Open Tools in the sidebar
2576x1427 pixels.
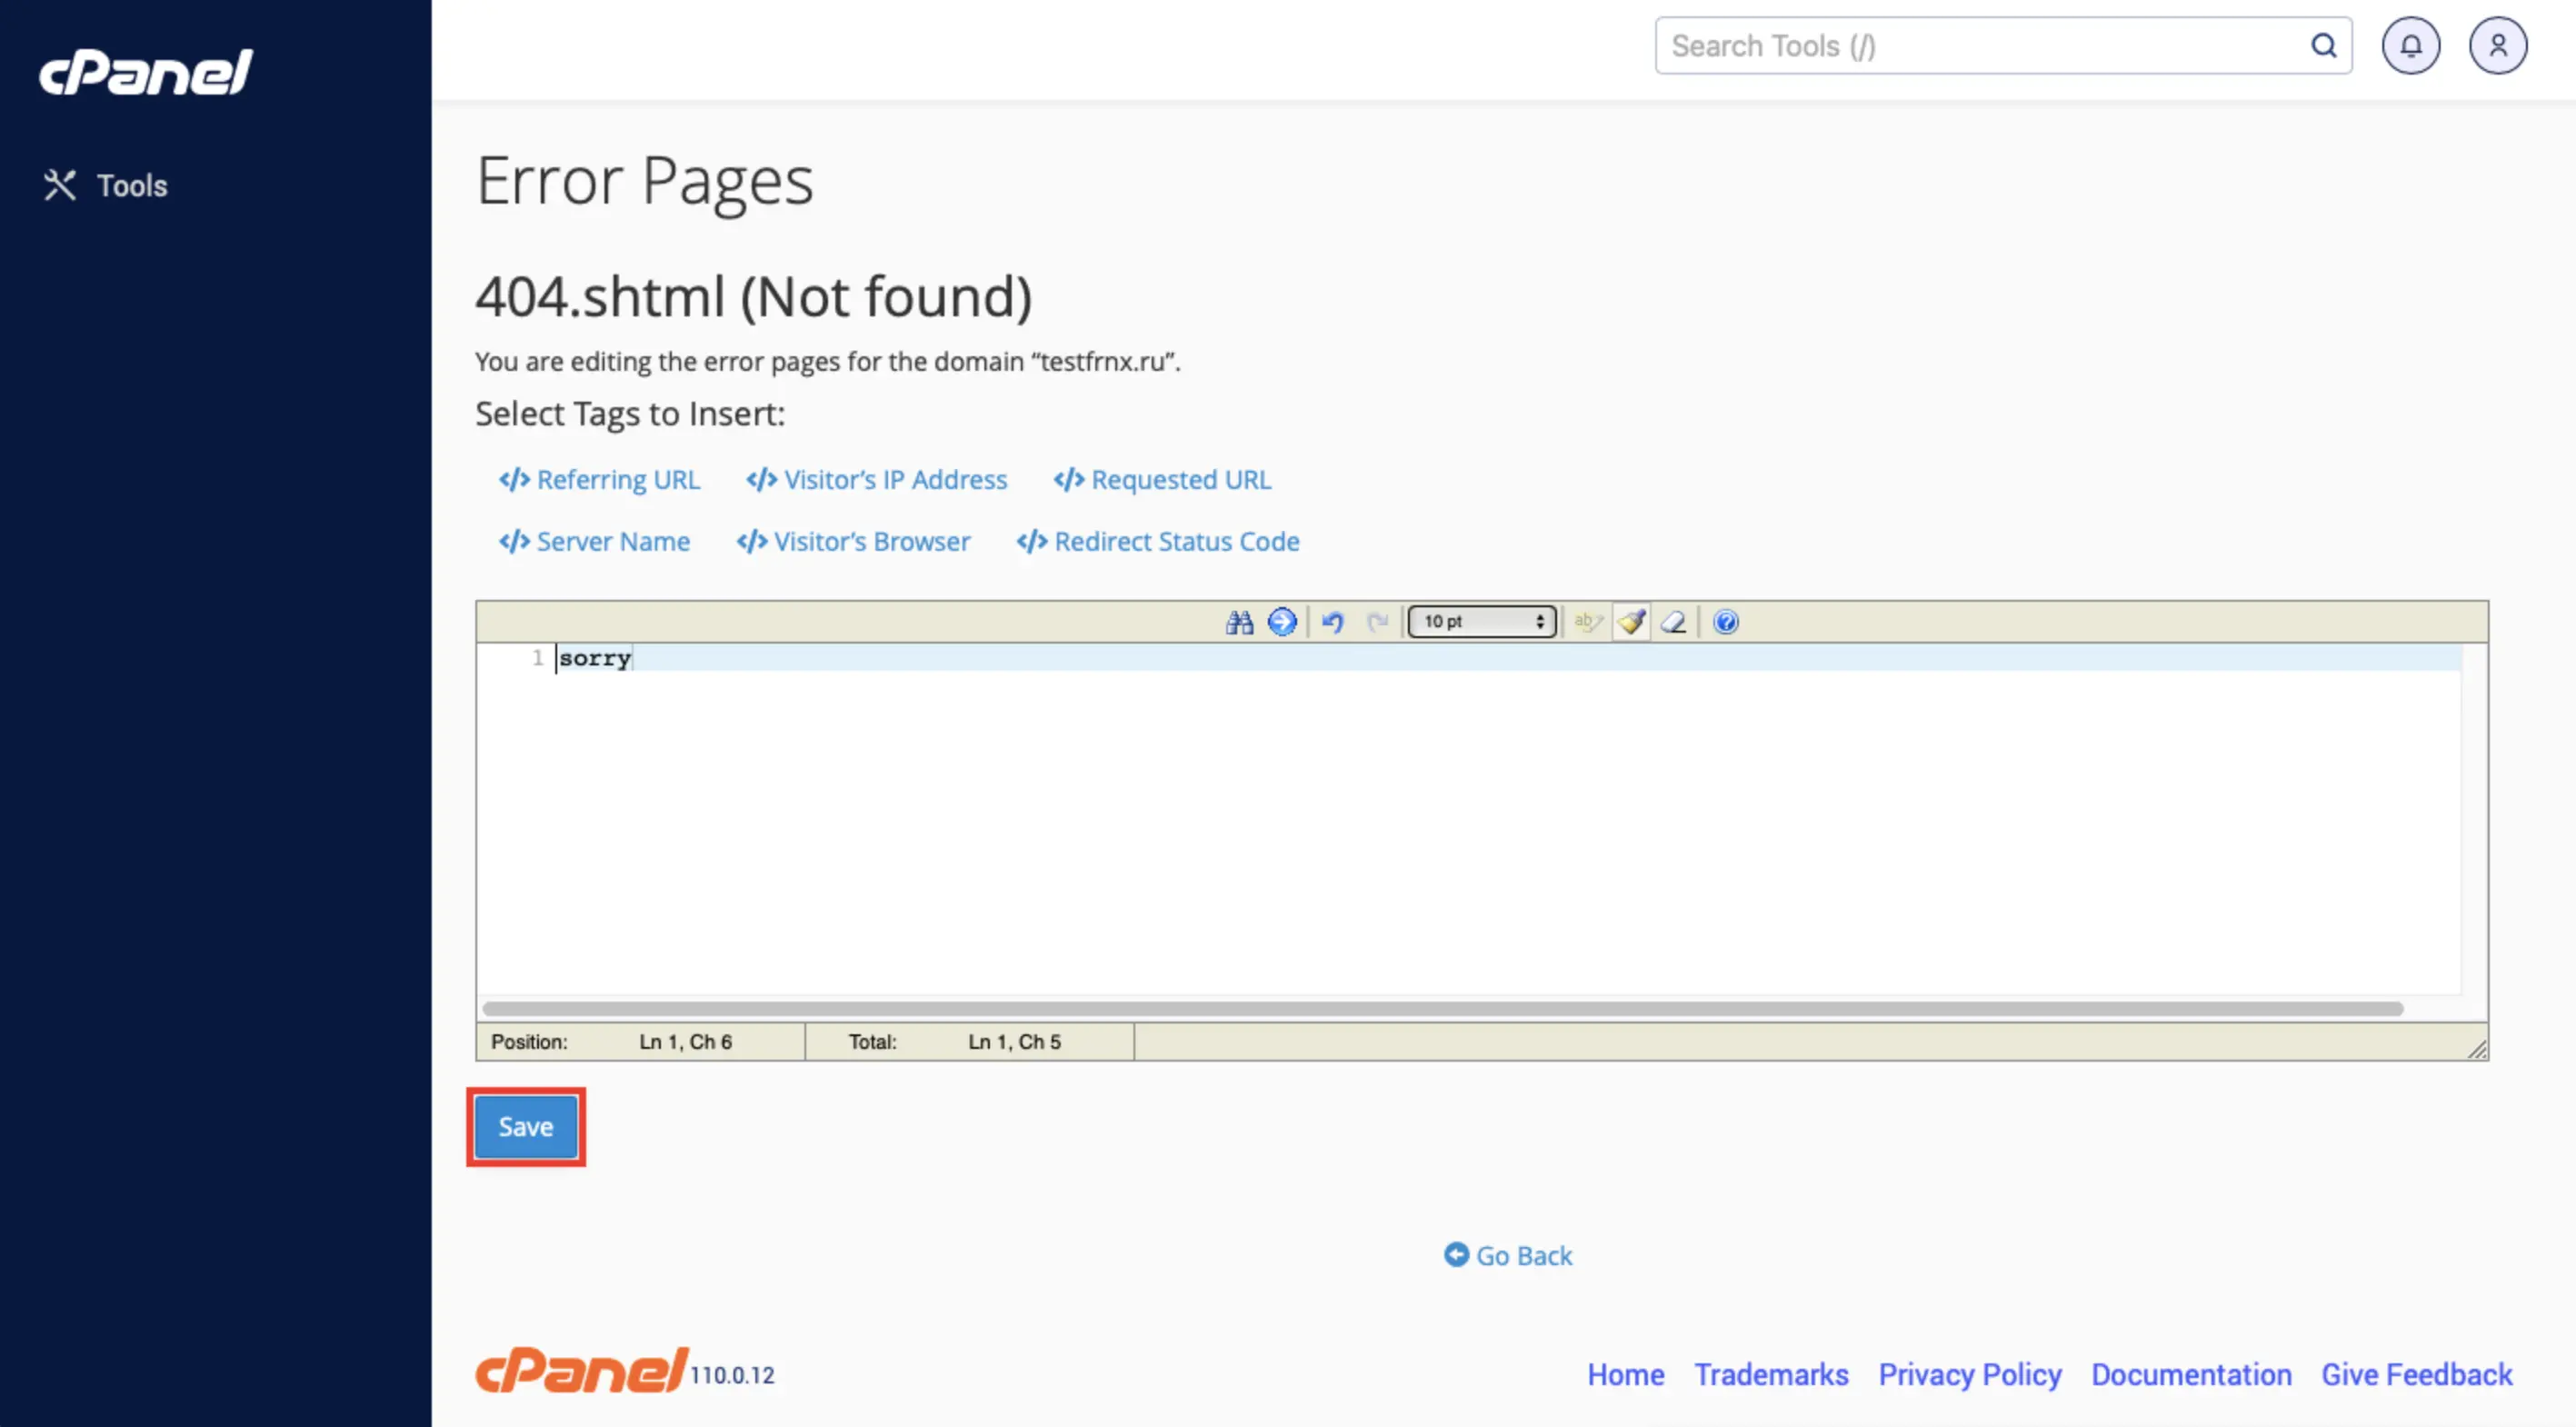click(105, 186)
